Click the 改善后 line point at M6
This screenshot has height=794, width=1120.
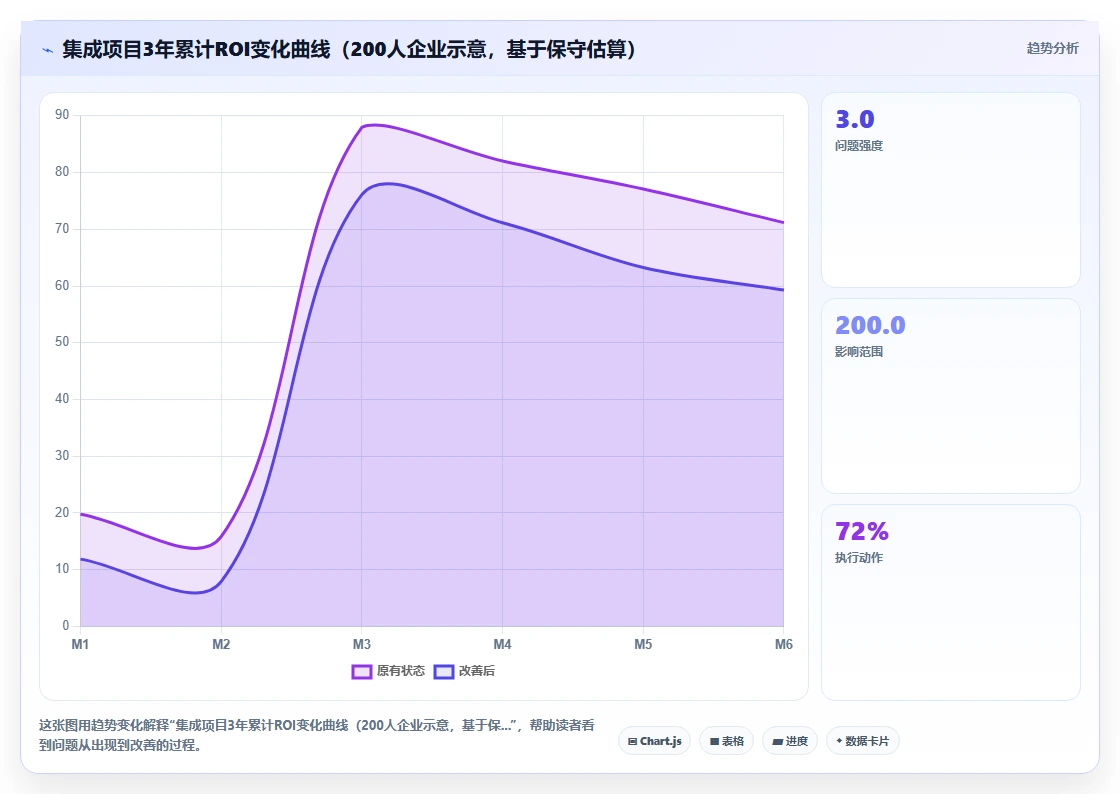783,290
